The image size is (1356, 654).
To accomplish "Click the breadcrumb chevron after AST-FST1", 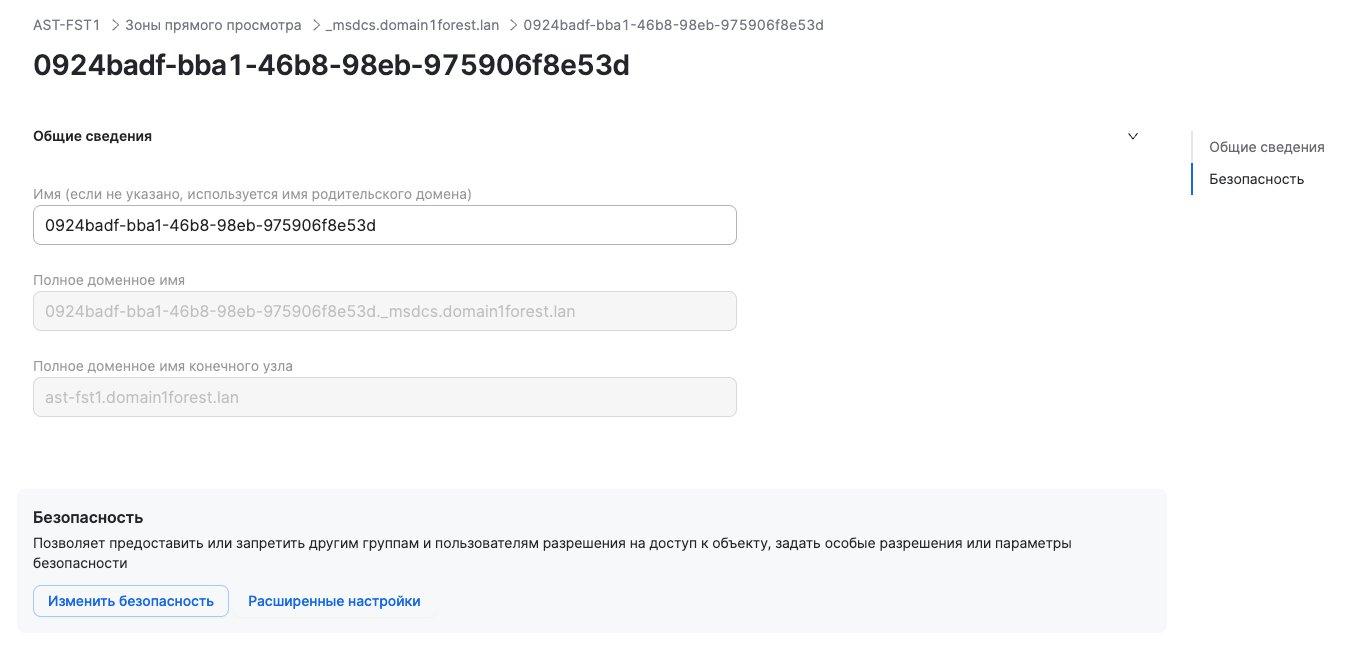I will pyautogui.click(x=113, y=25).
